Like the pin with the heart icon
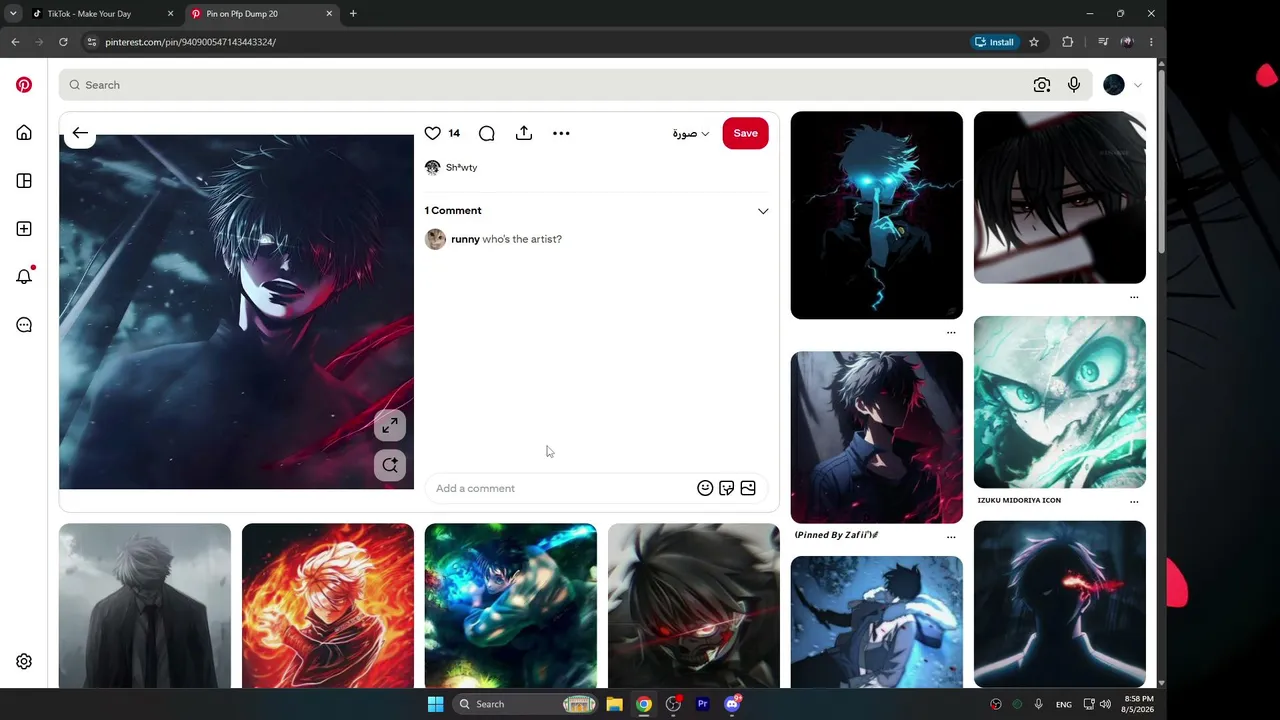This screenshot has height=720, width=1280. (x=432, y=133)
